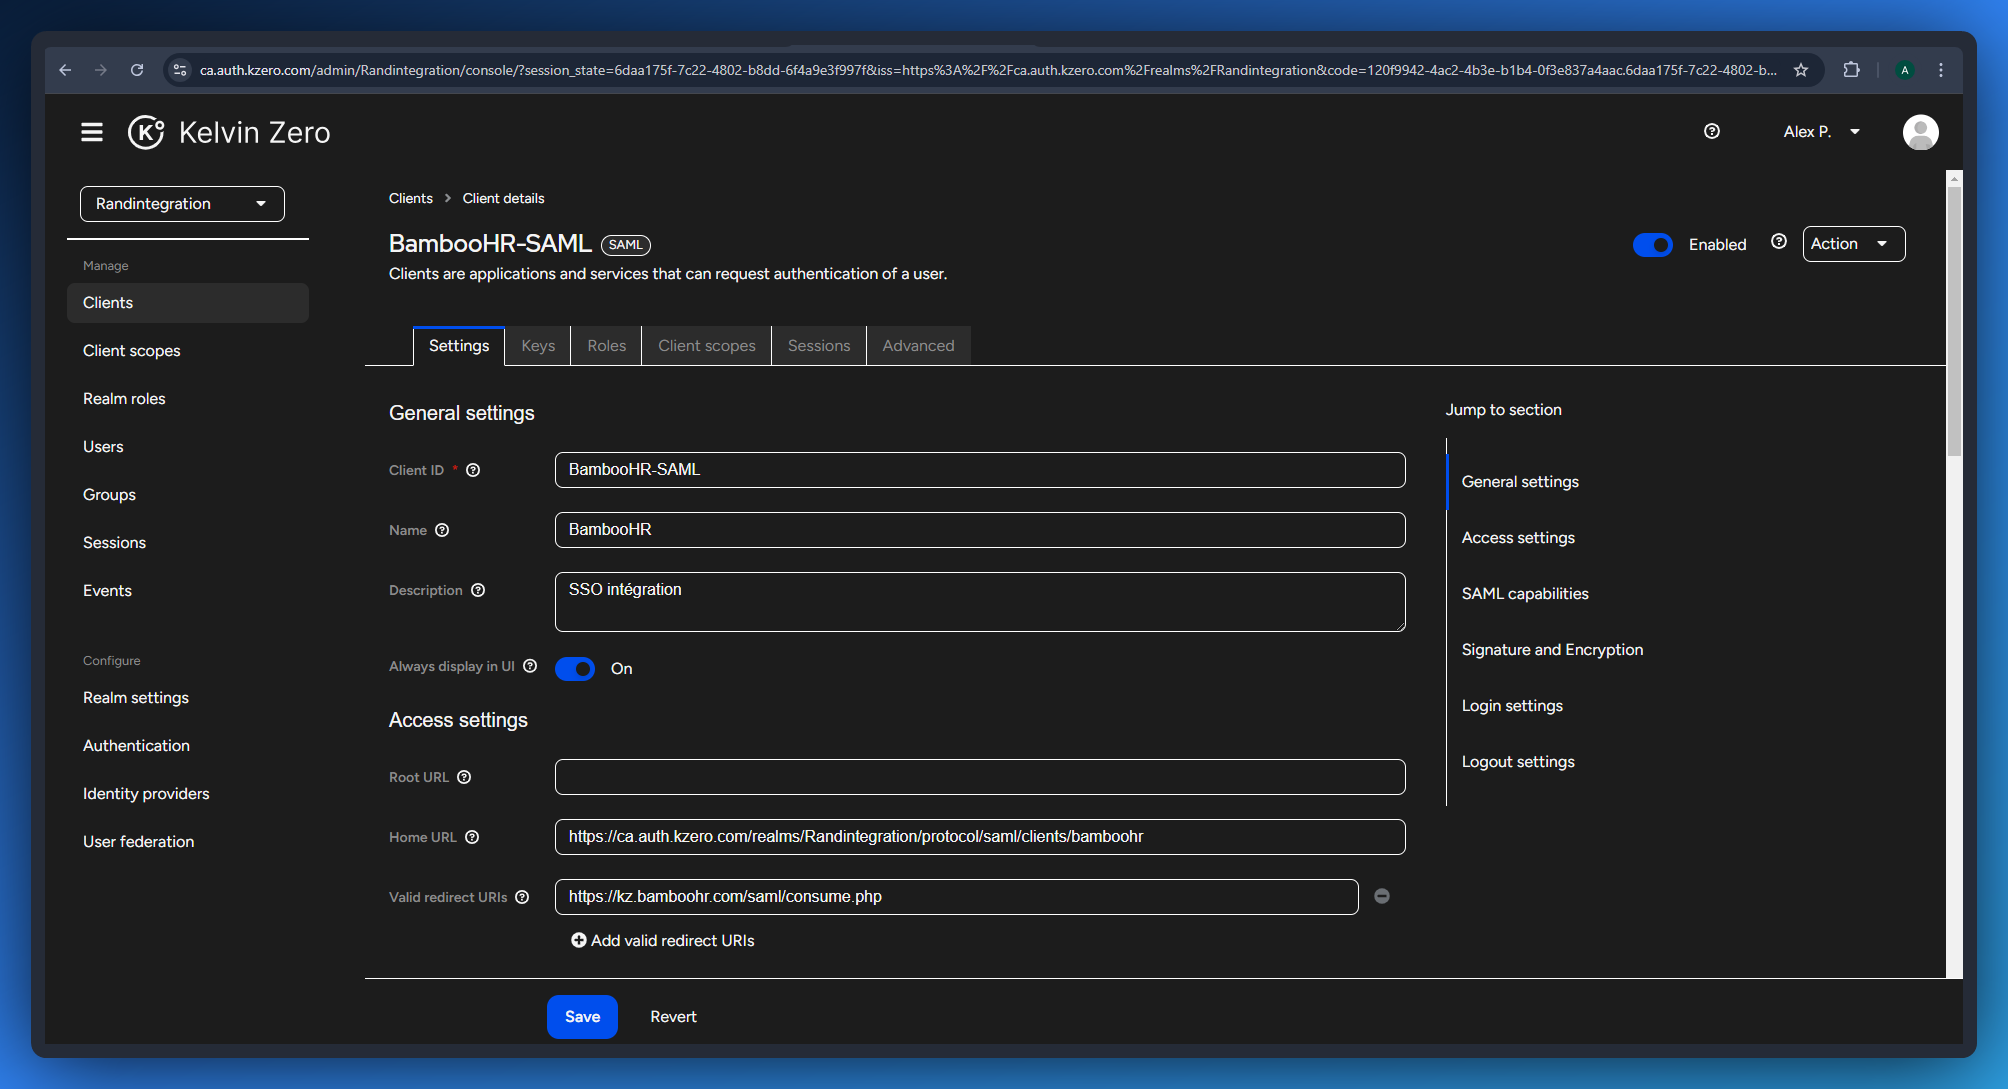Go back in the browser
2008x1089 pixels.
tap(65, 70)
